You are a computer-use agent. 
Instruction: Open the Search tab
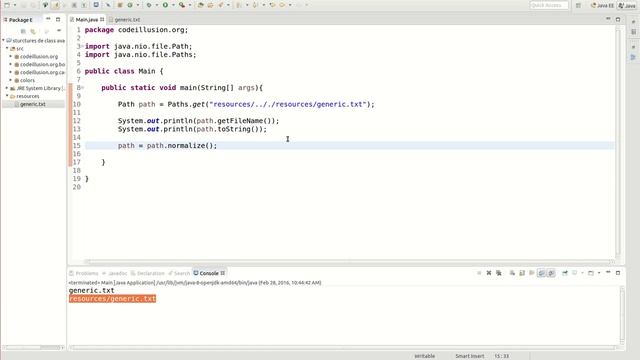tap(179, 273)
